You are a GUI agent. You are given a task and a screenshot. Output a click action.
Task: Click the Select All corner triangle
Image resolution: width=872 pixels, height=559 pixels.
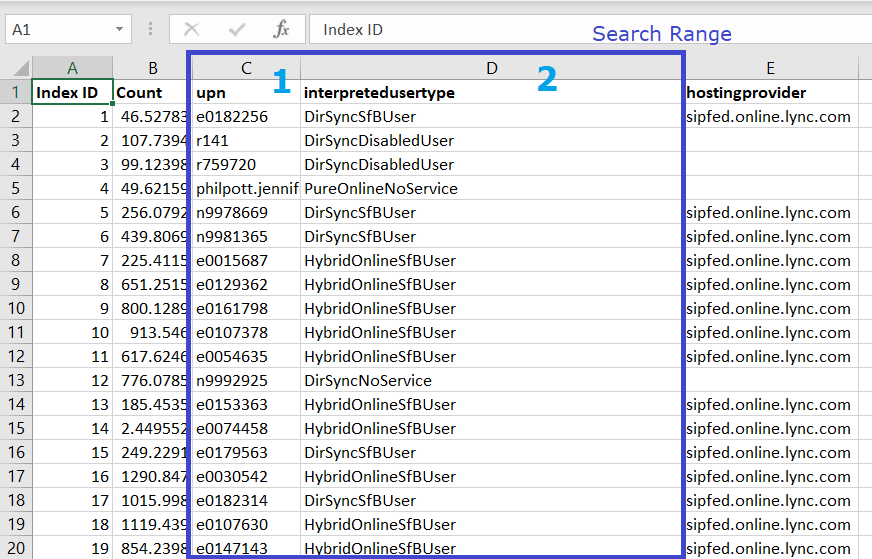[x=21, y=68]
